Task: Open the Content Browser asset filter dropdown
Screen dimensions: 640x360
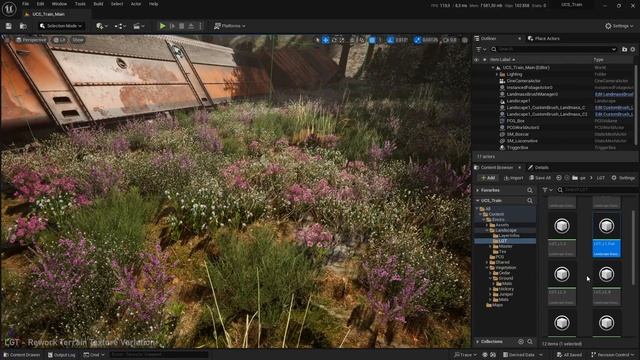Action: [x=547, y=190]
